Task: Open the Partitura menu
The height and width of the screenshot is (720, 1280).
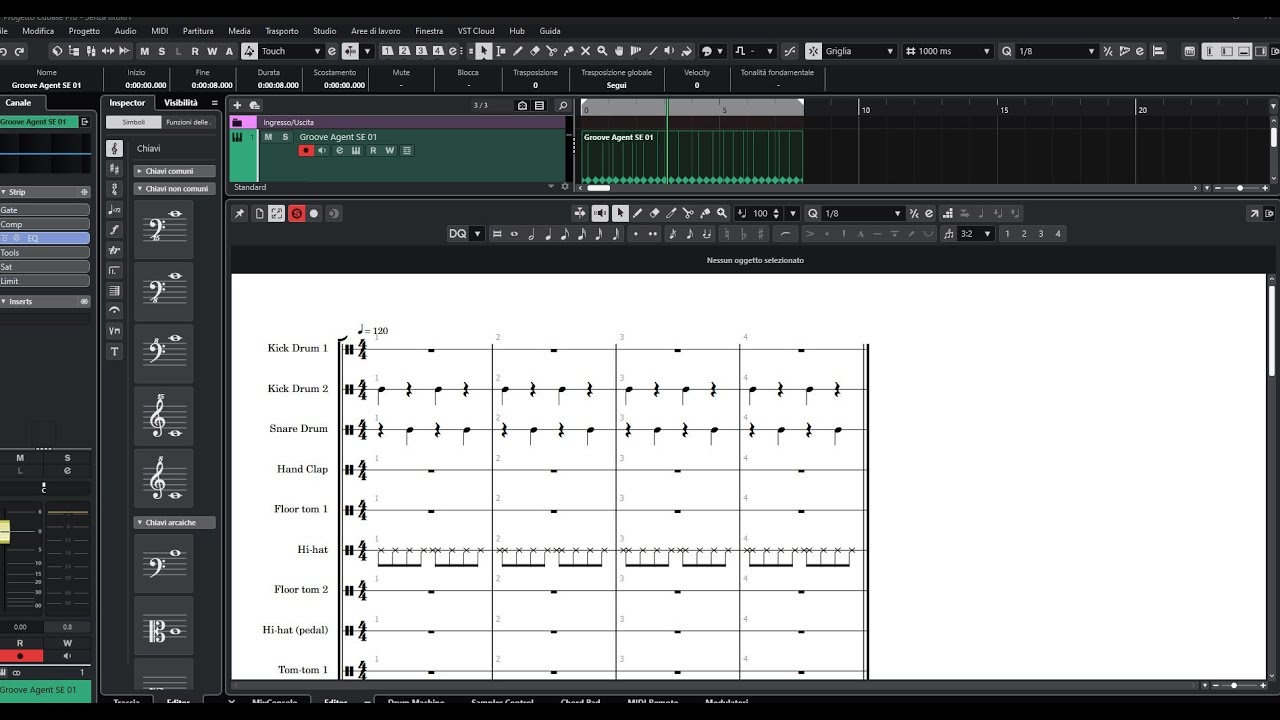Action: 198,31
